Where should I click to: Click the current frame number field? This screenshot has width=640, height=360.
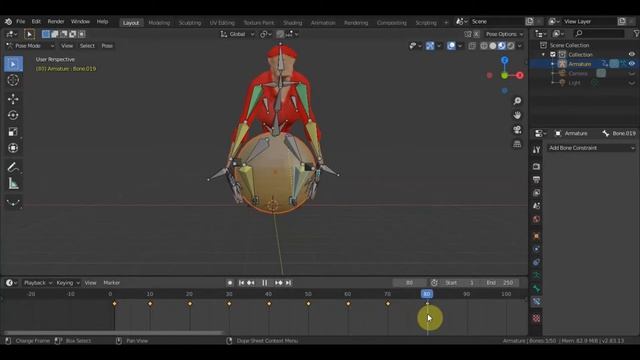click(409, 282)
